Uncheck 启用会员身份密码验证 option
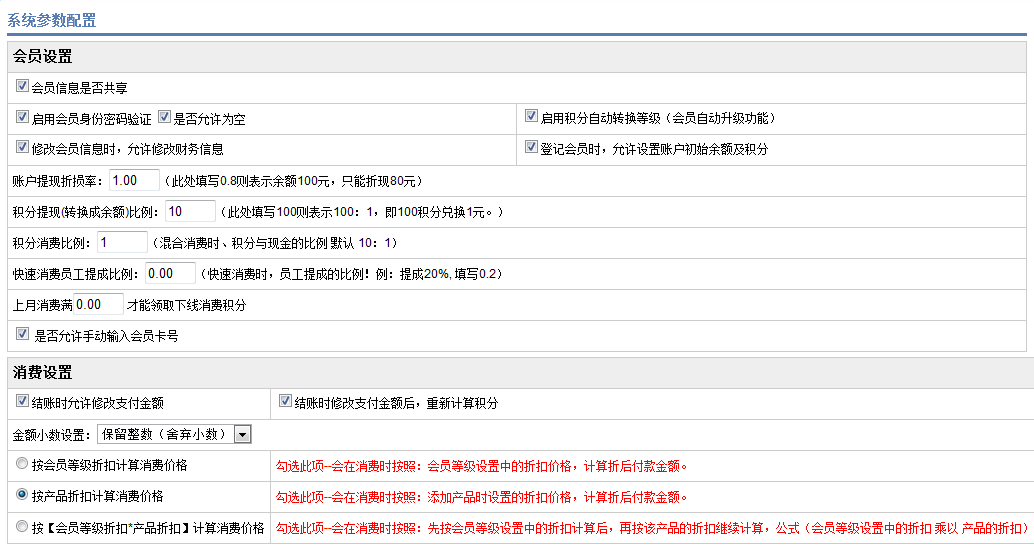Image resolution: width=1034 pixels, height=548 pixels. [23, 117]
